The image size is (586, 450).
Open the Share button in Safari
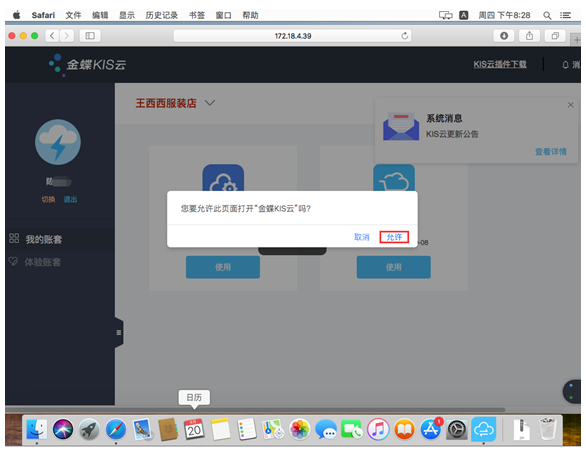[529, 36]
